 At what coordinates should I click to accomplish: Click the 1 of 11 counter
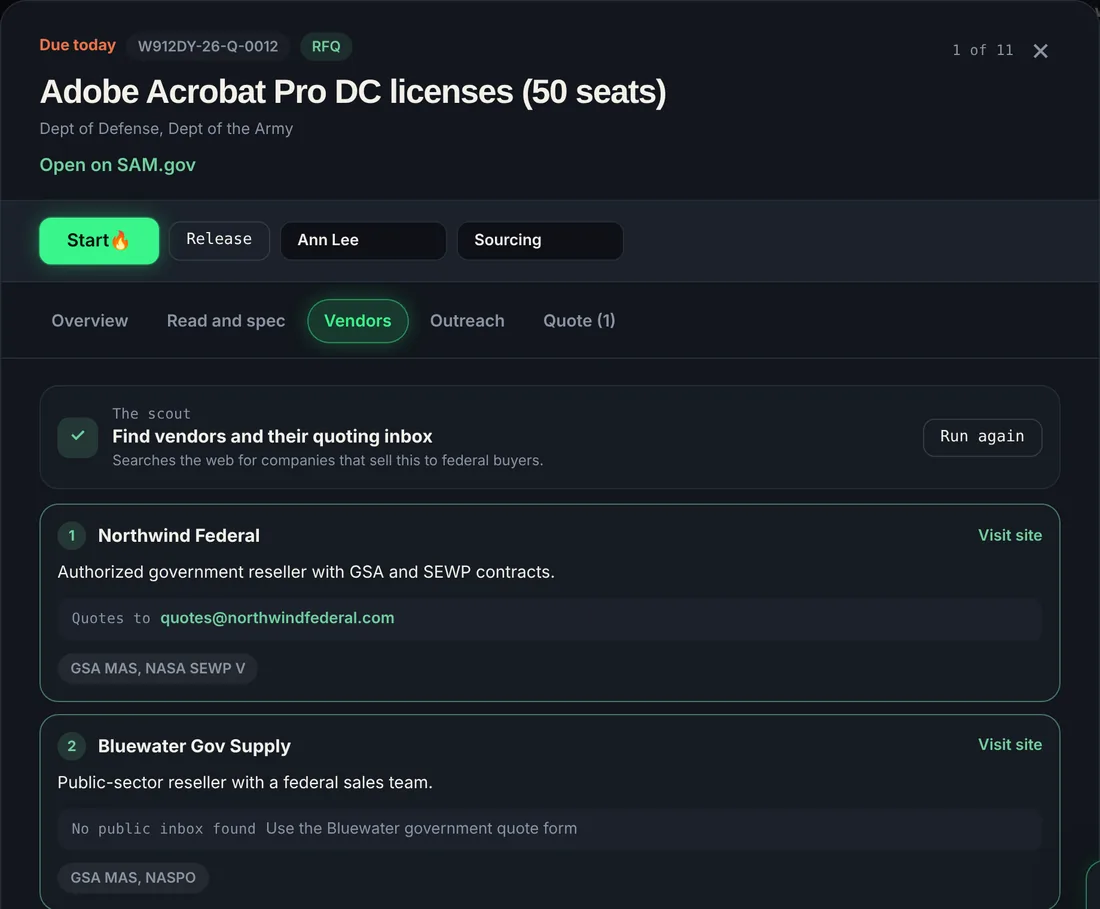(983, 50)
